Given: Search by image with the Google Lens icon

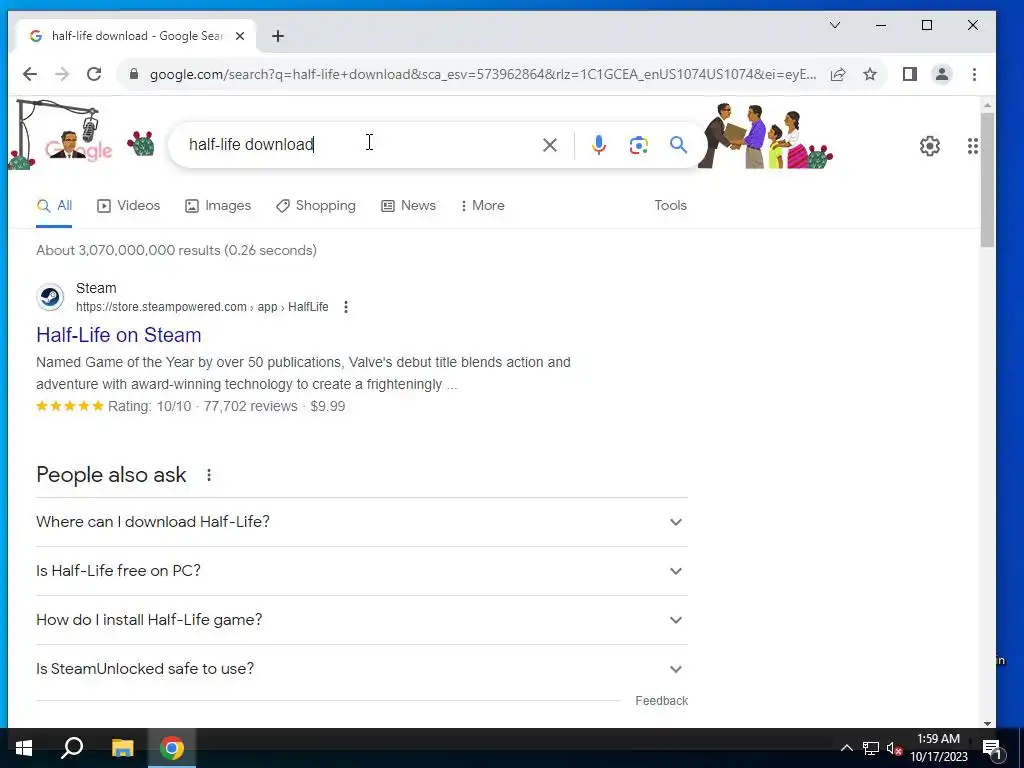Looking at the screenshot, I should [638, 145].
